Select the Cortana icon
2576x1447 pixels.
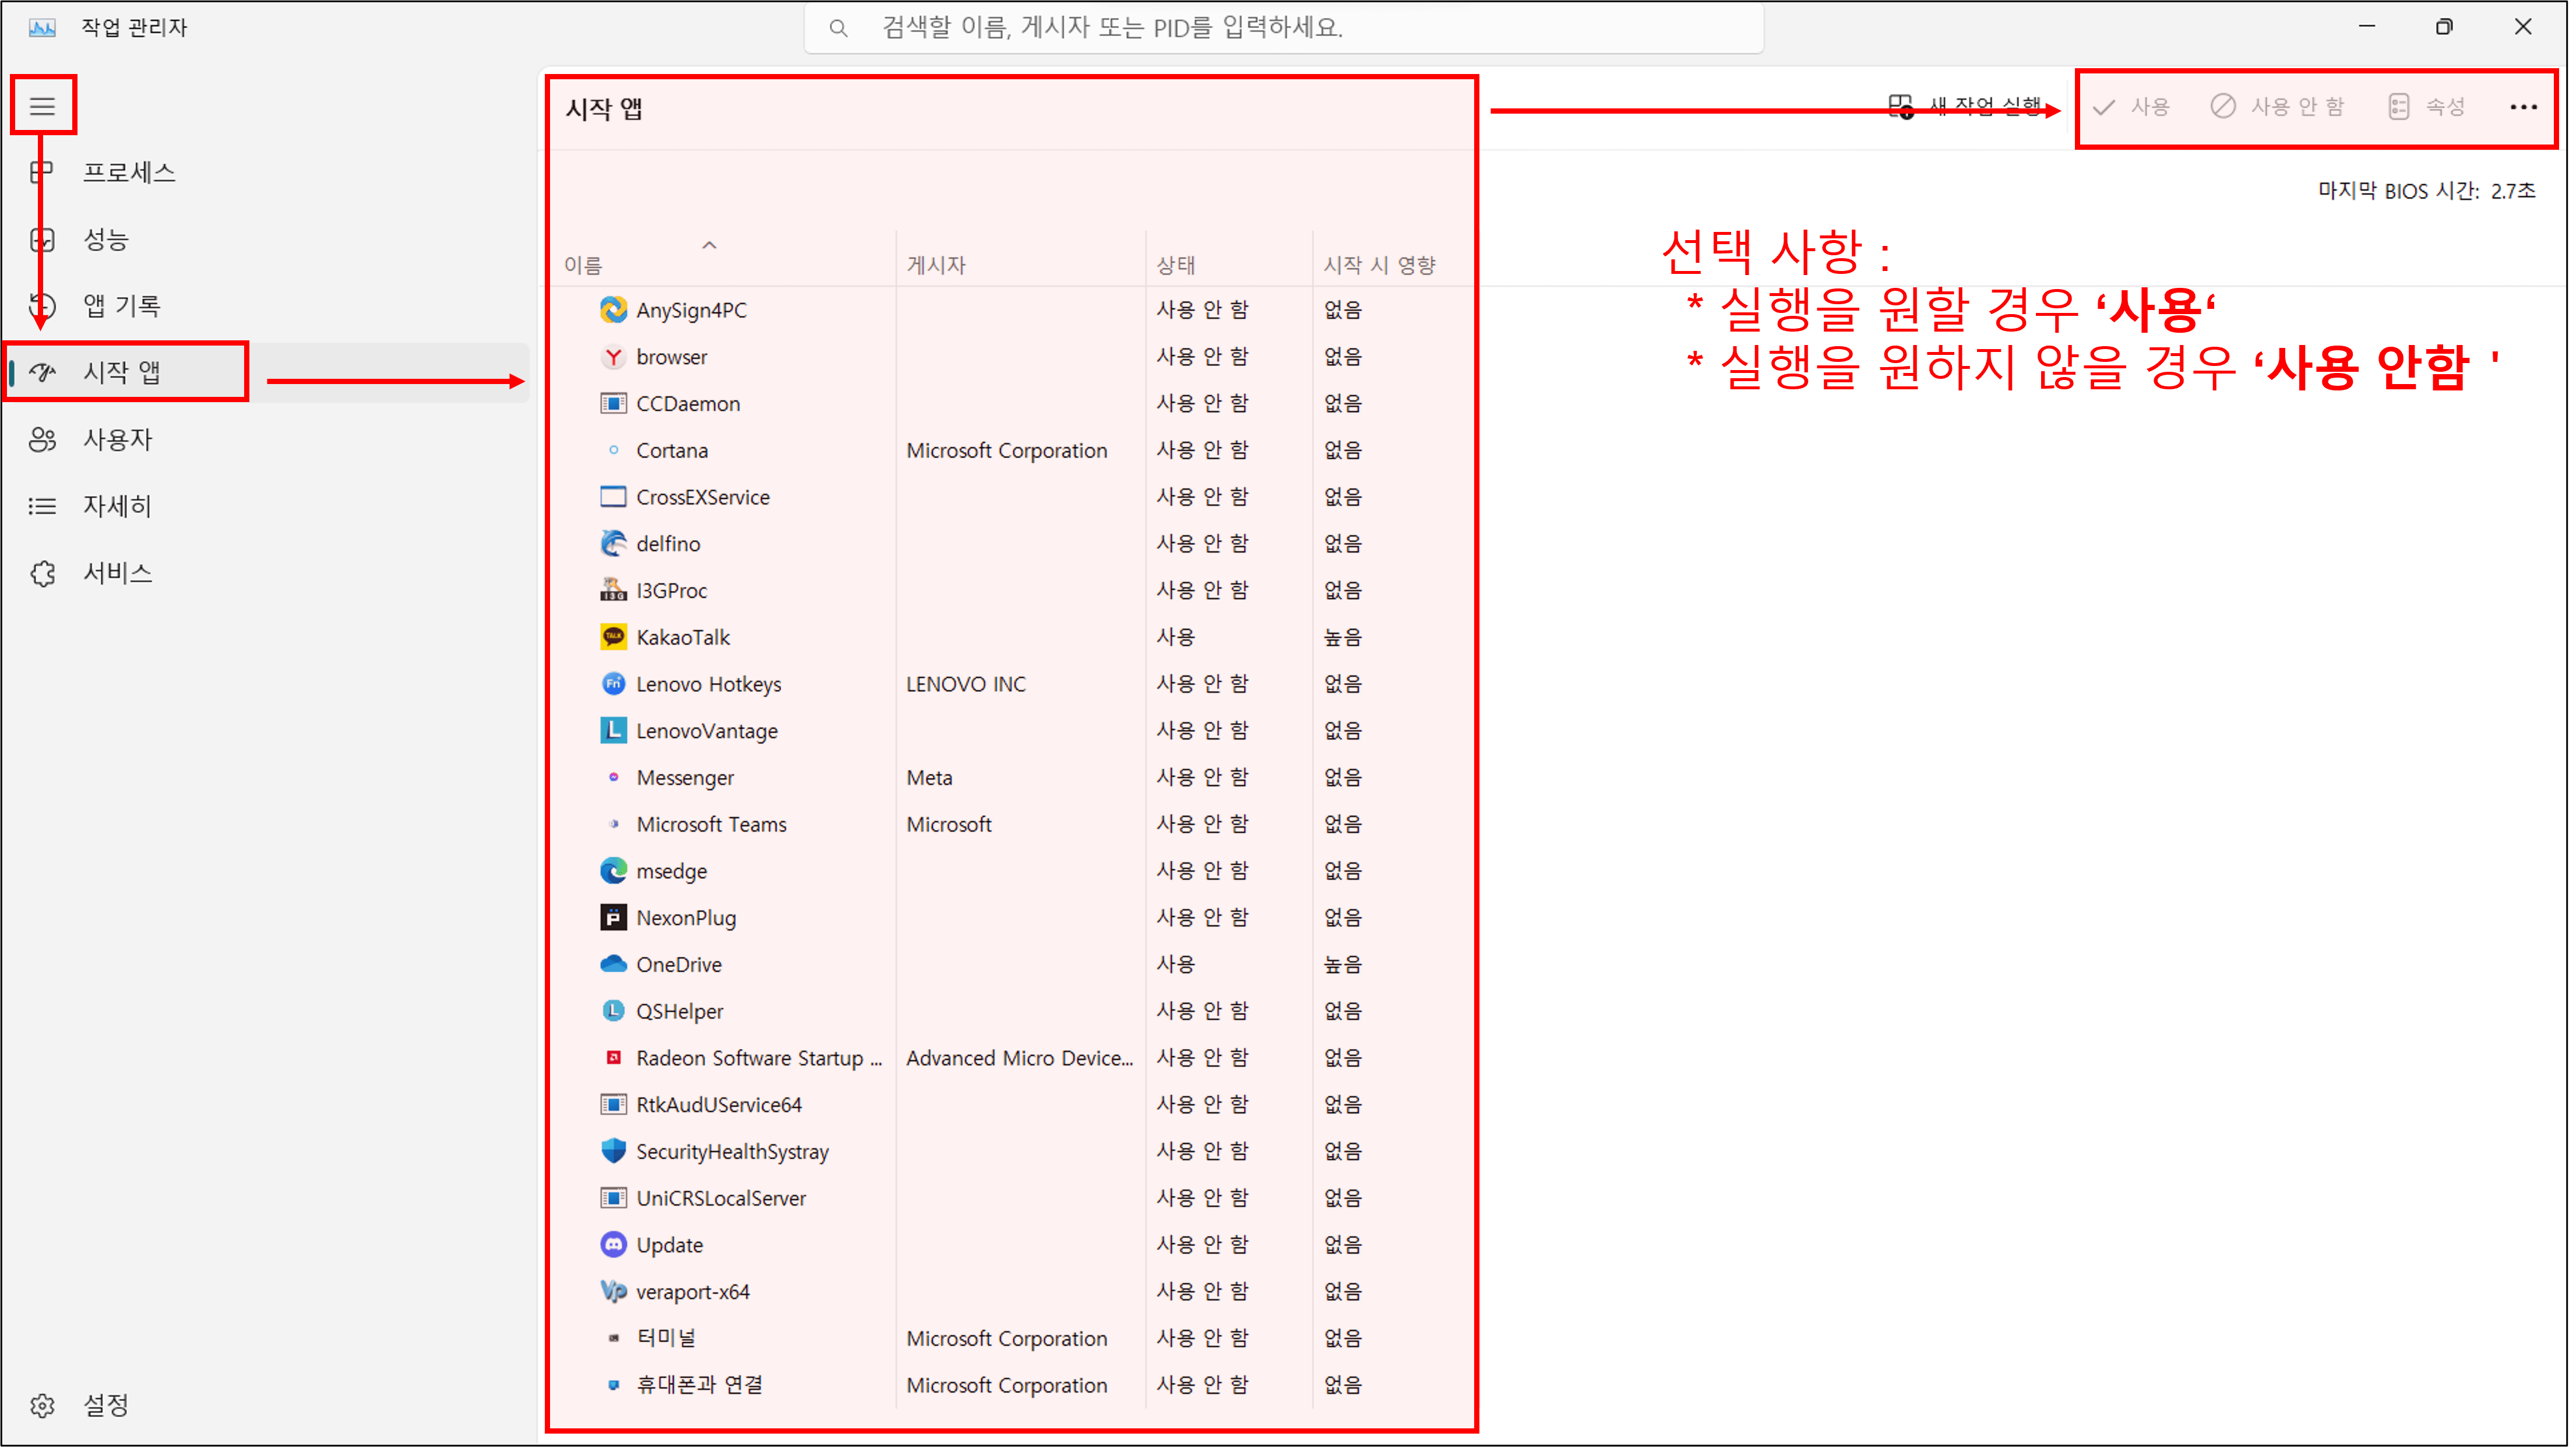pos(613,450)
